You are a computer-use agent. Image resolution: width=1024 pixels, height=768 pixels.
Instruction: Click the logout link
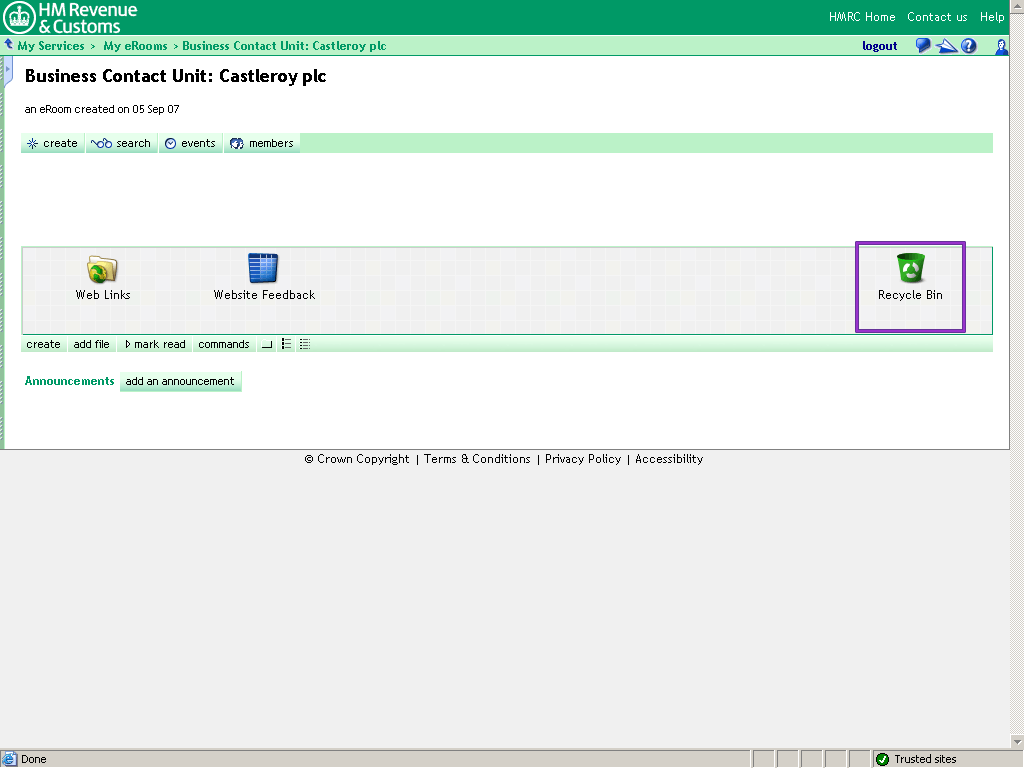click(x=879, y=46)
